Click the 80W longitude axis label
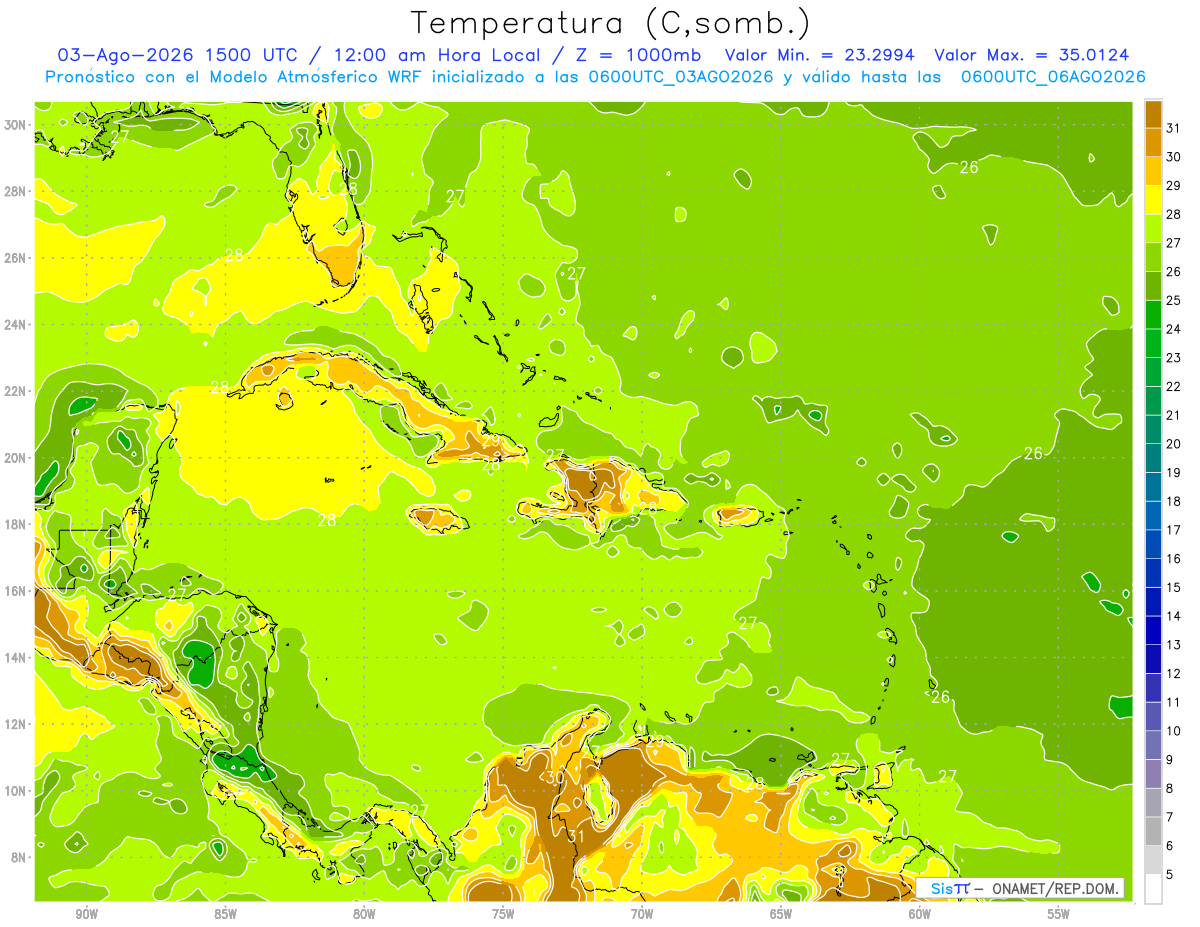Viewport: 1200px width, 927px height. coord(364,914)
